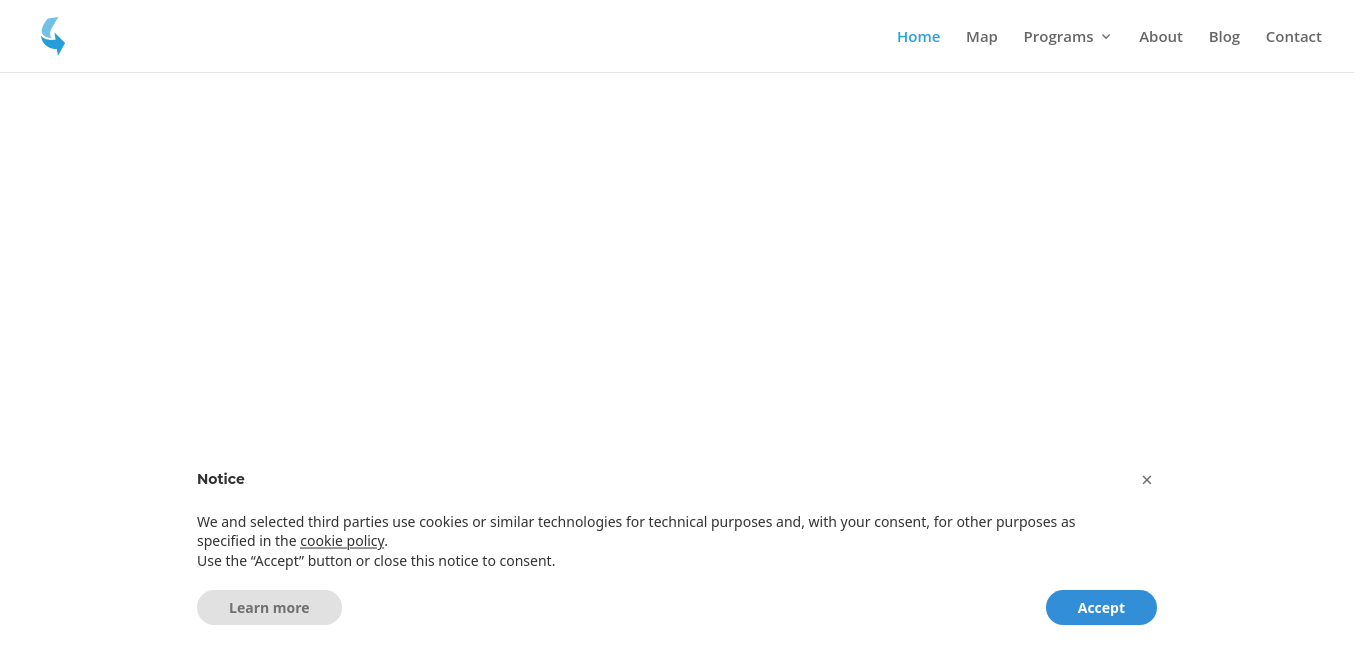Click banner gap between Learn more and Accept
Image resolution: width=1366 pixels, height=651 pixels.
point(694,608)
